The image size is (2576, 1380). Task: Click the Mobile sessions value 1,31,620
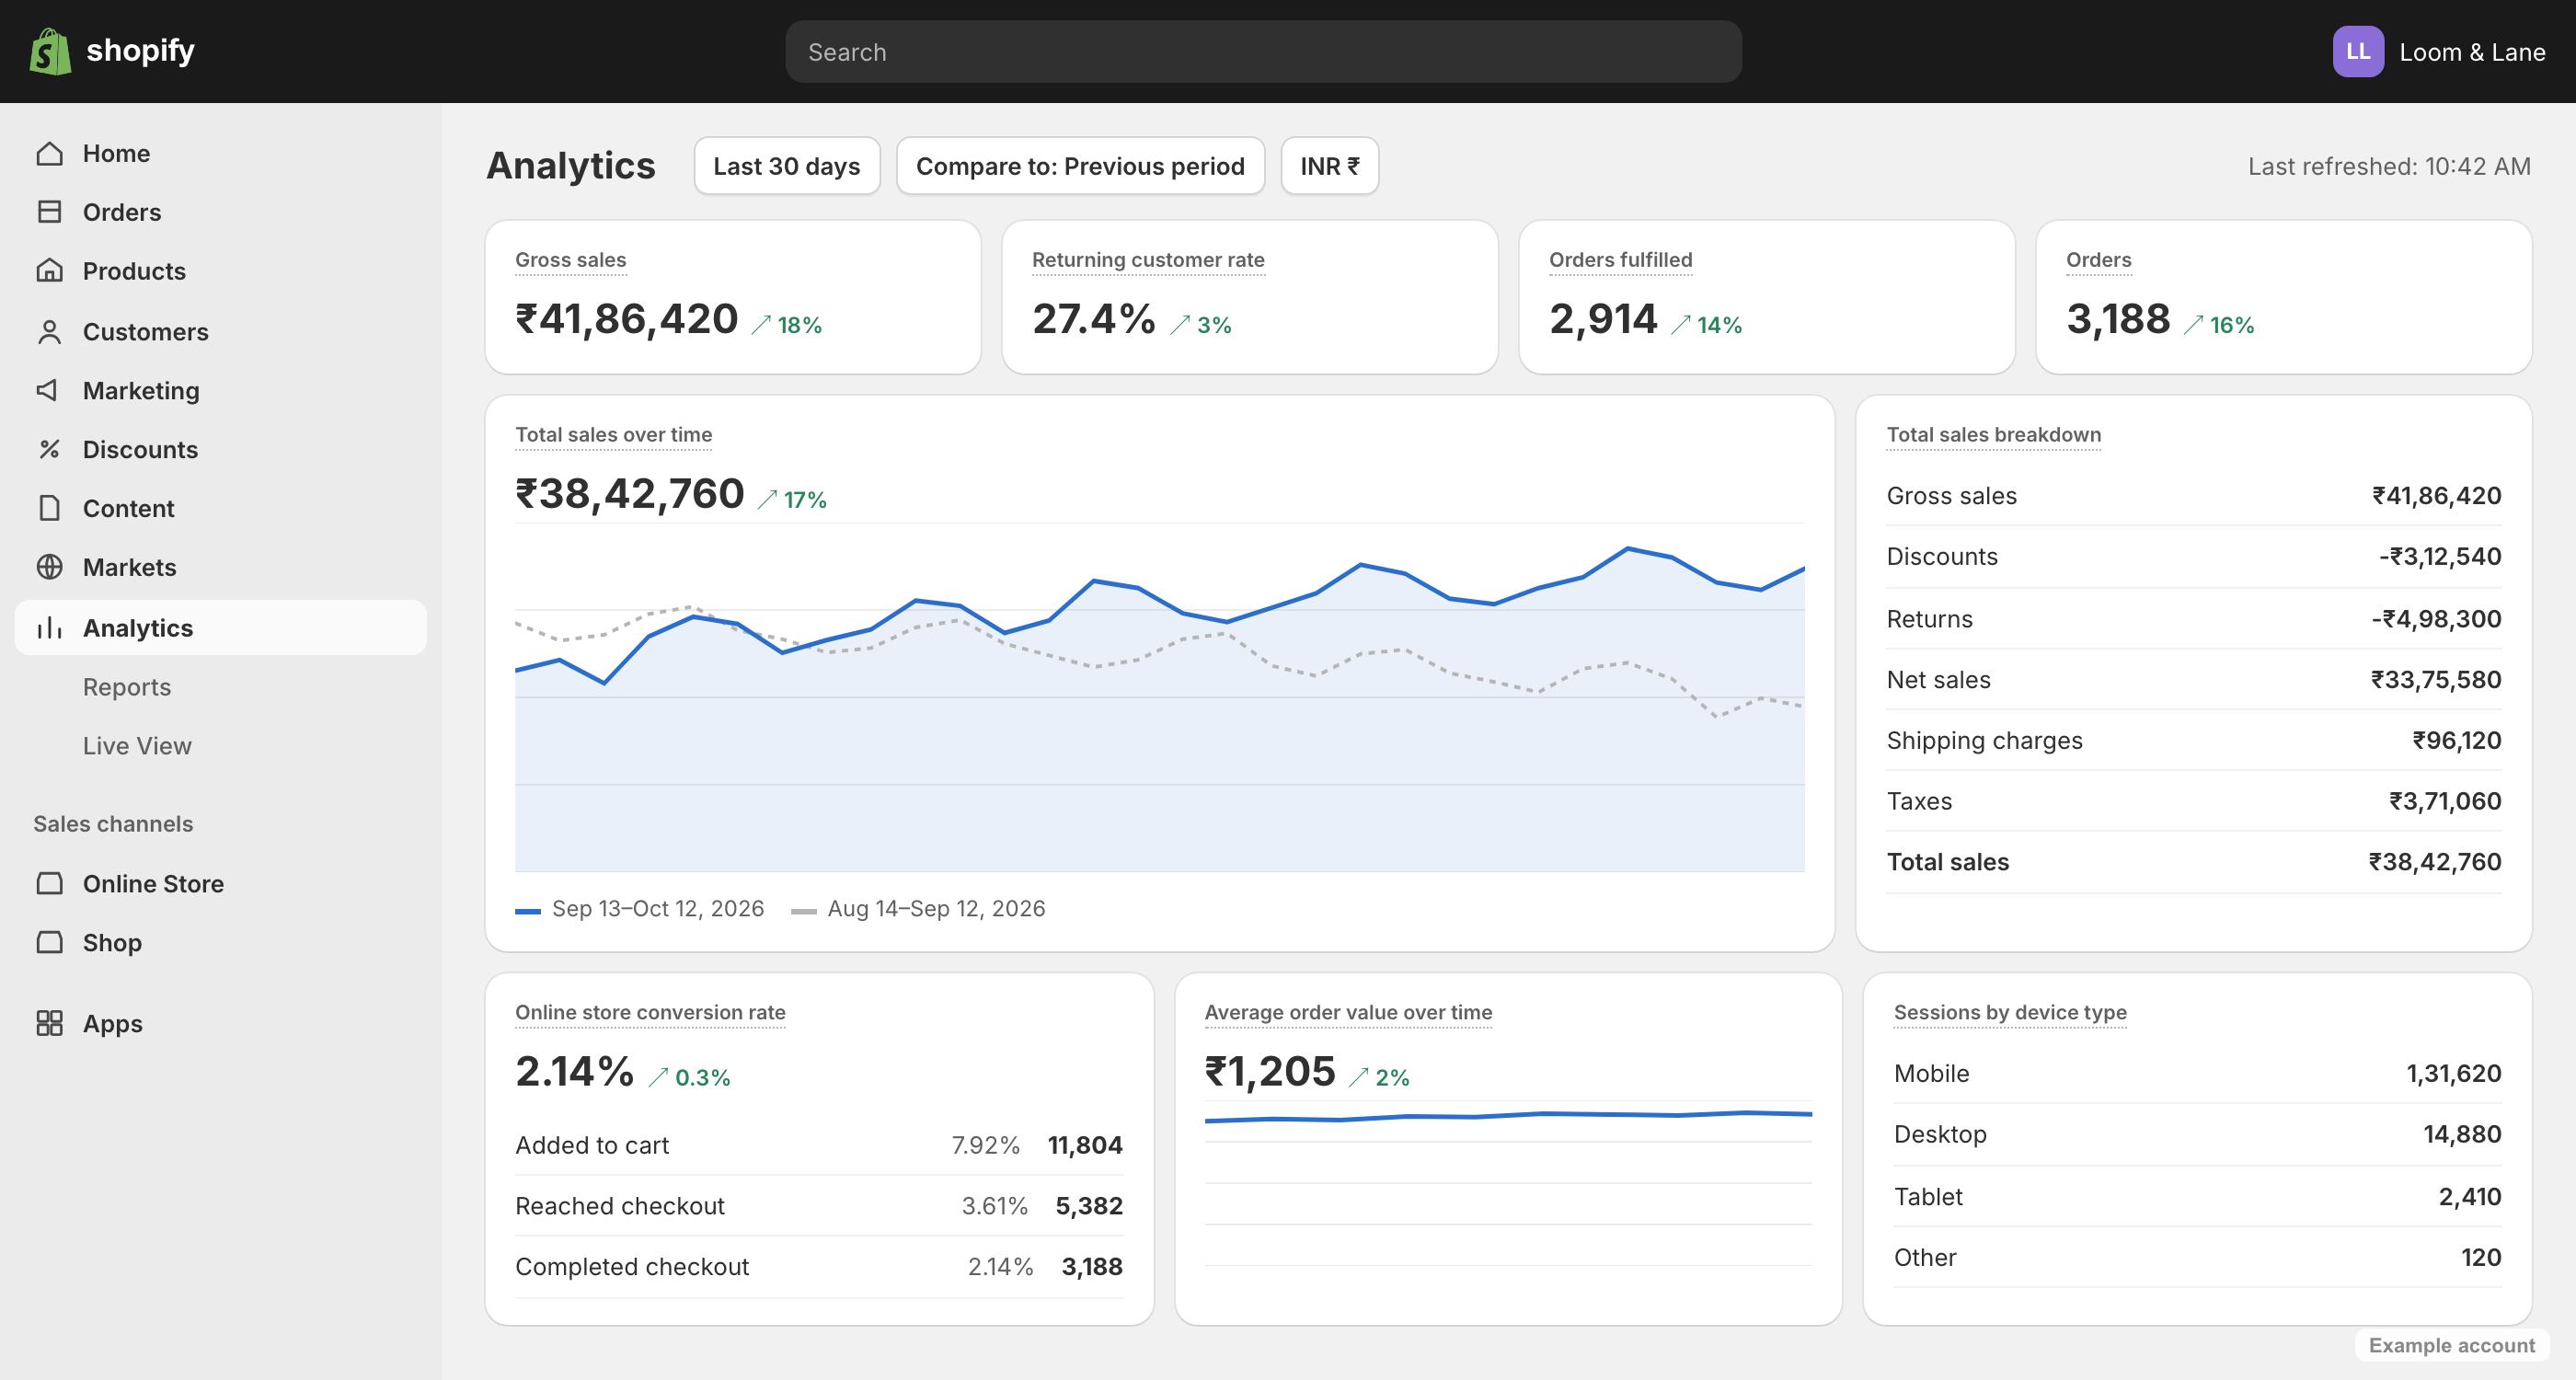pos(2453,1074)
